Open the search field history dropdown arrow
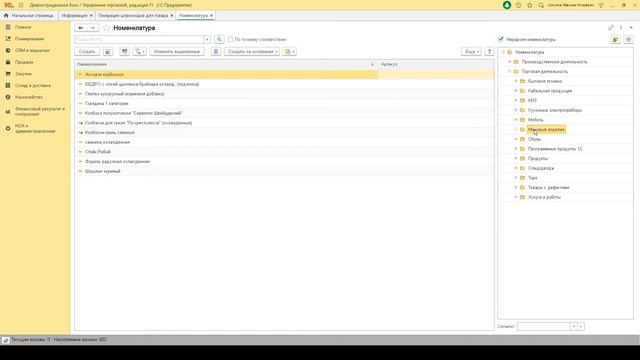This screenshot has width=640, height=360. pos(207,39)
